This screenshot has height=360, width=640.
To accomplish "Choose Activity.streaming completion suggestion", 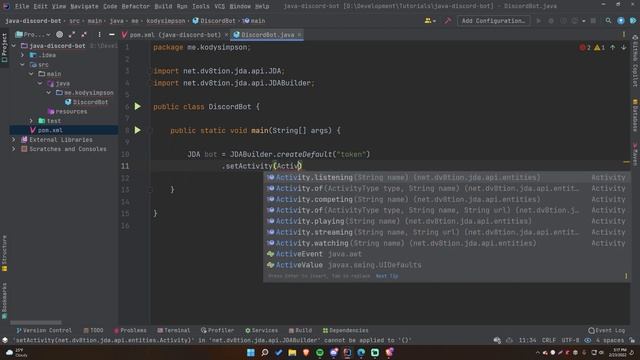I will pos(447,232).
